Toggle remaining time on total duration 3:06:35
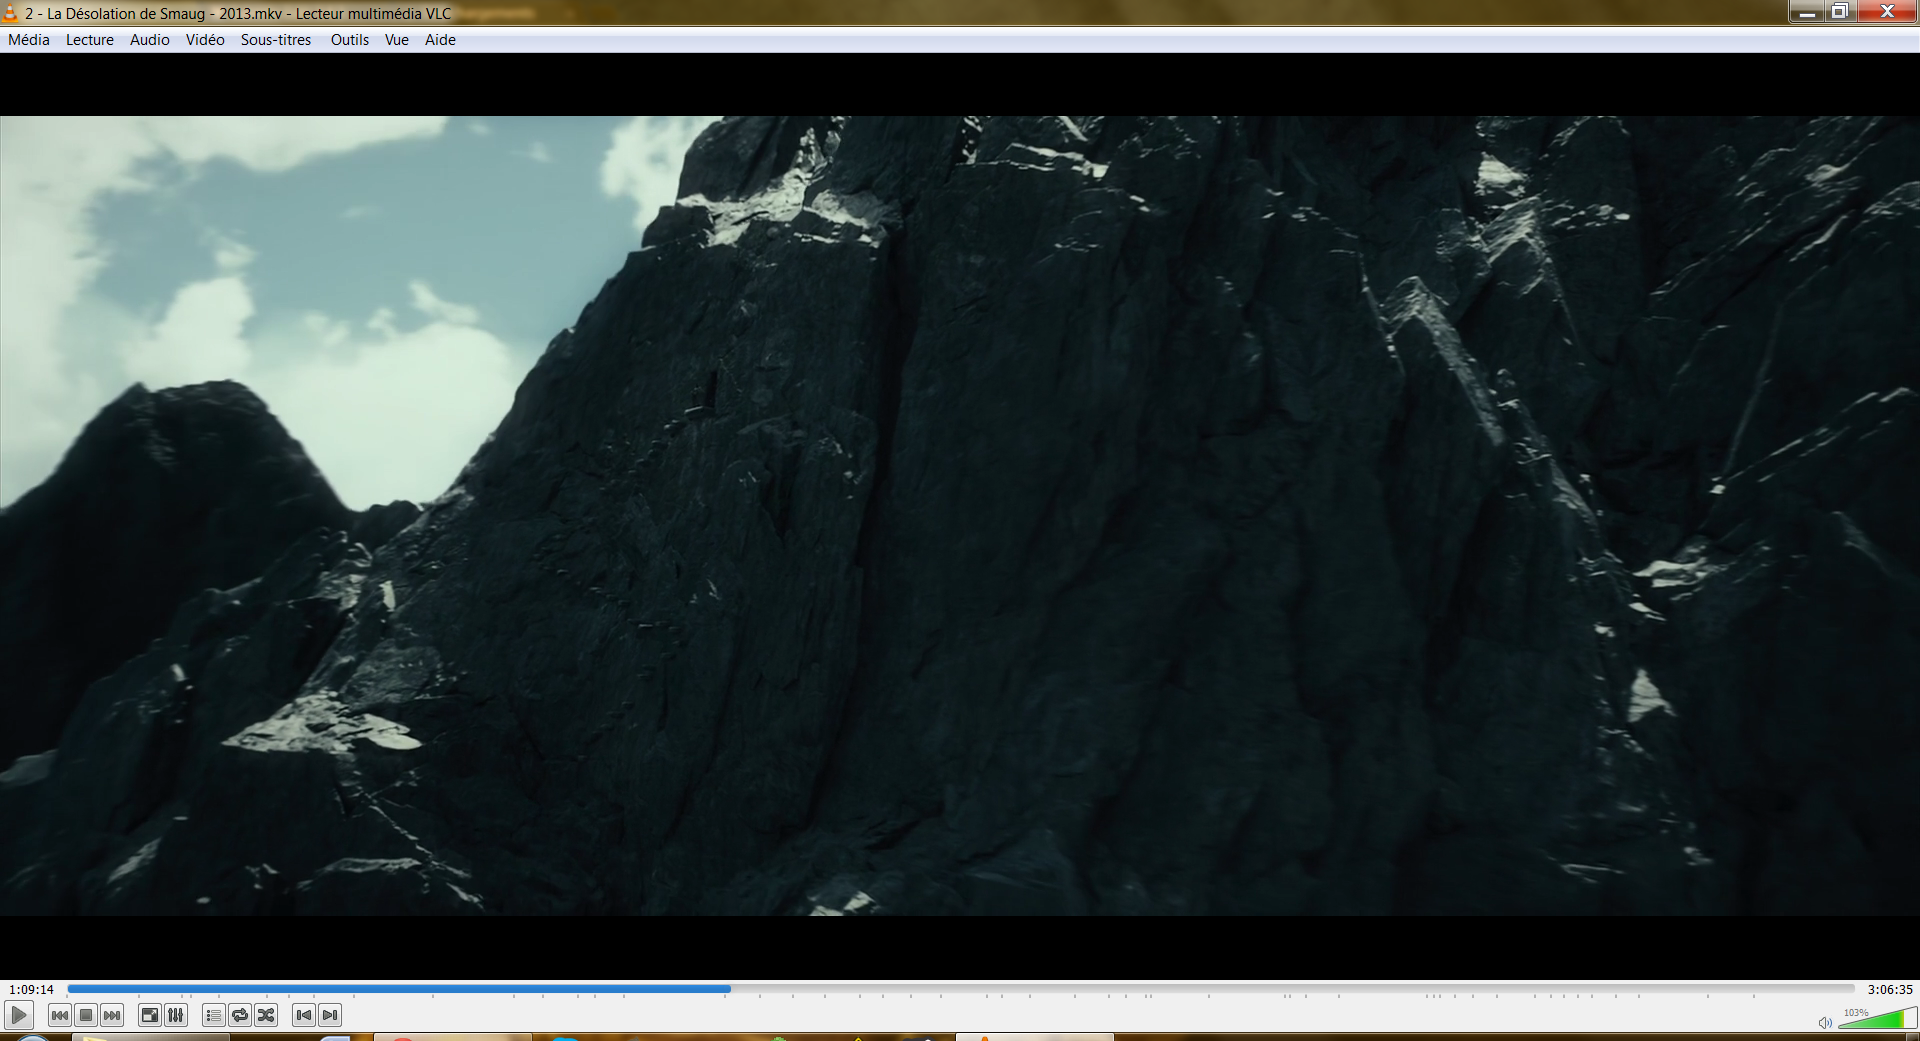 (1889, 989)
